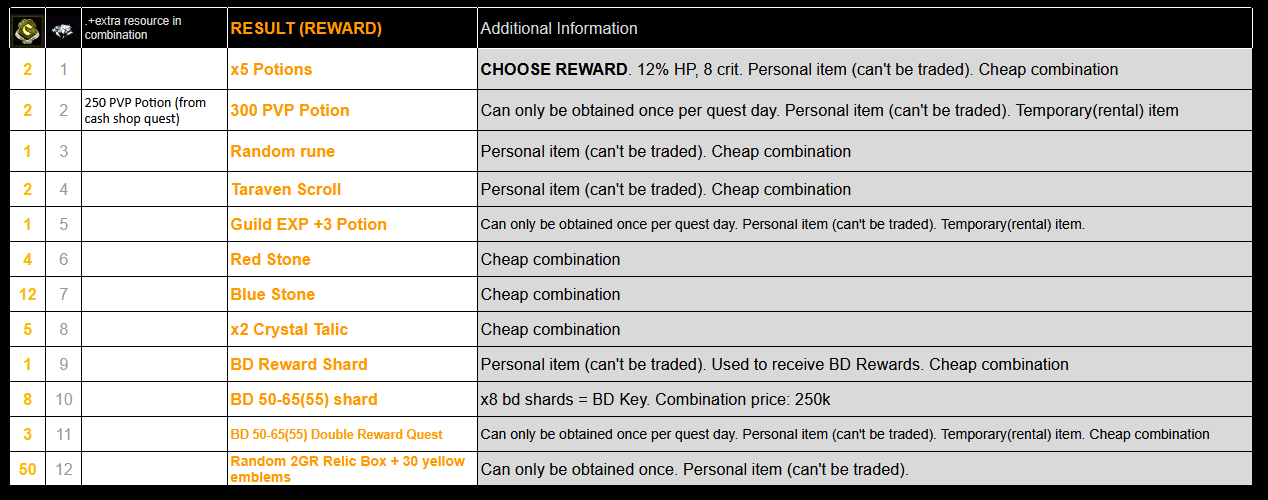Click the emblem cost value 50
Screen dimensions: 1268x500
pyautogui.click(x=27, y=469)
